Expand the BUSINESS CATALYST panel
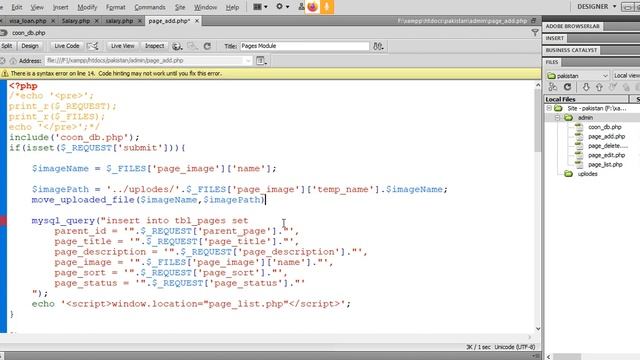The image size is (640, 360). [x=571, y=50]
